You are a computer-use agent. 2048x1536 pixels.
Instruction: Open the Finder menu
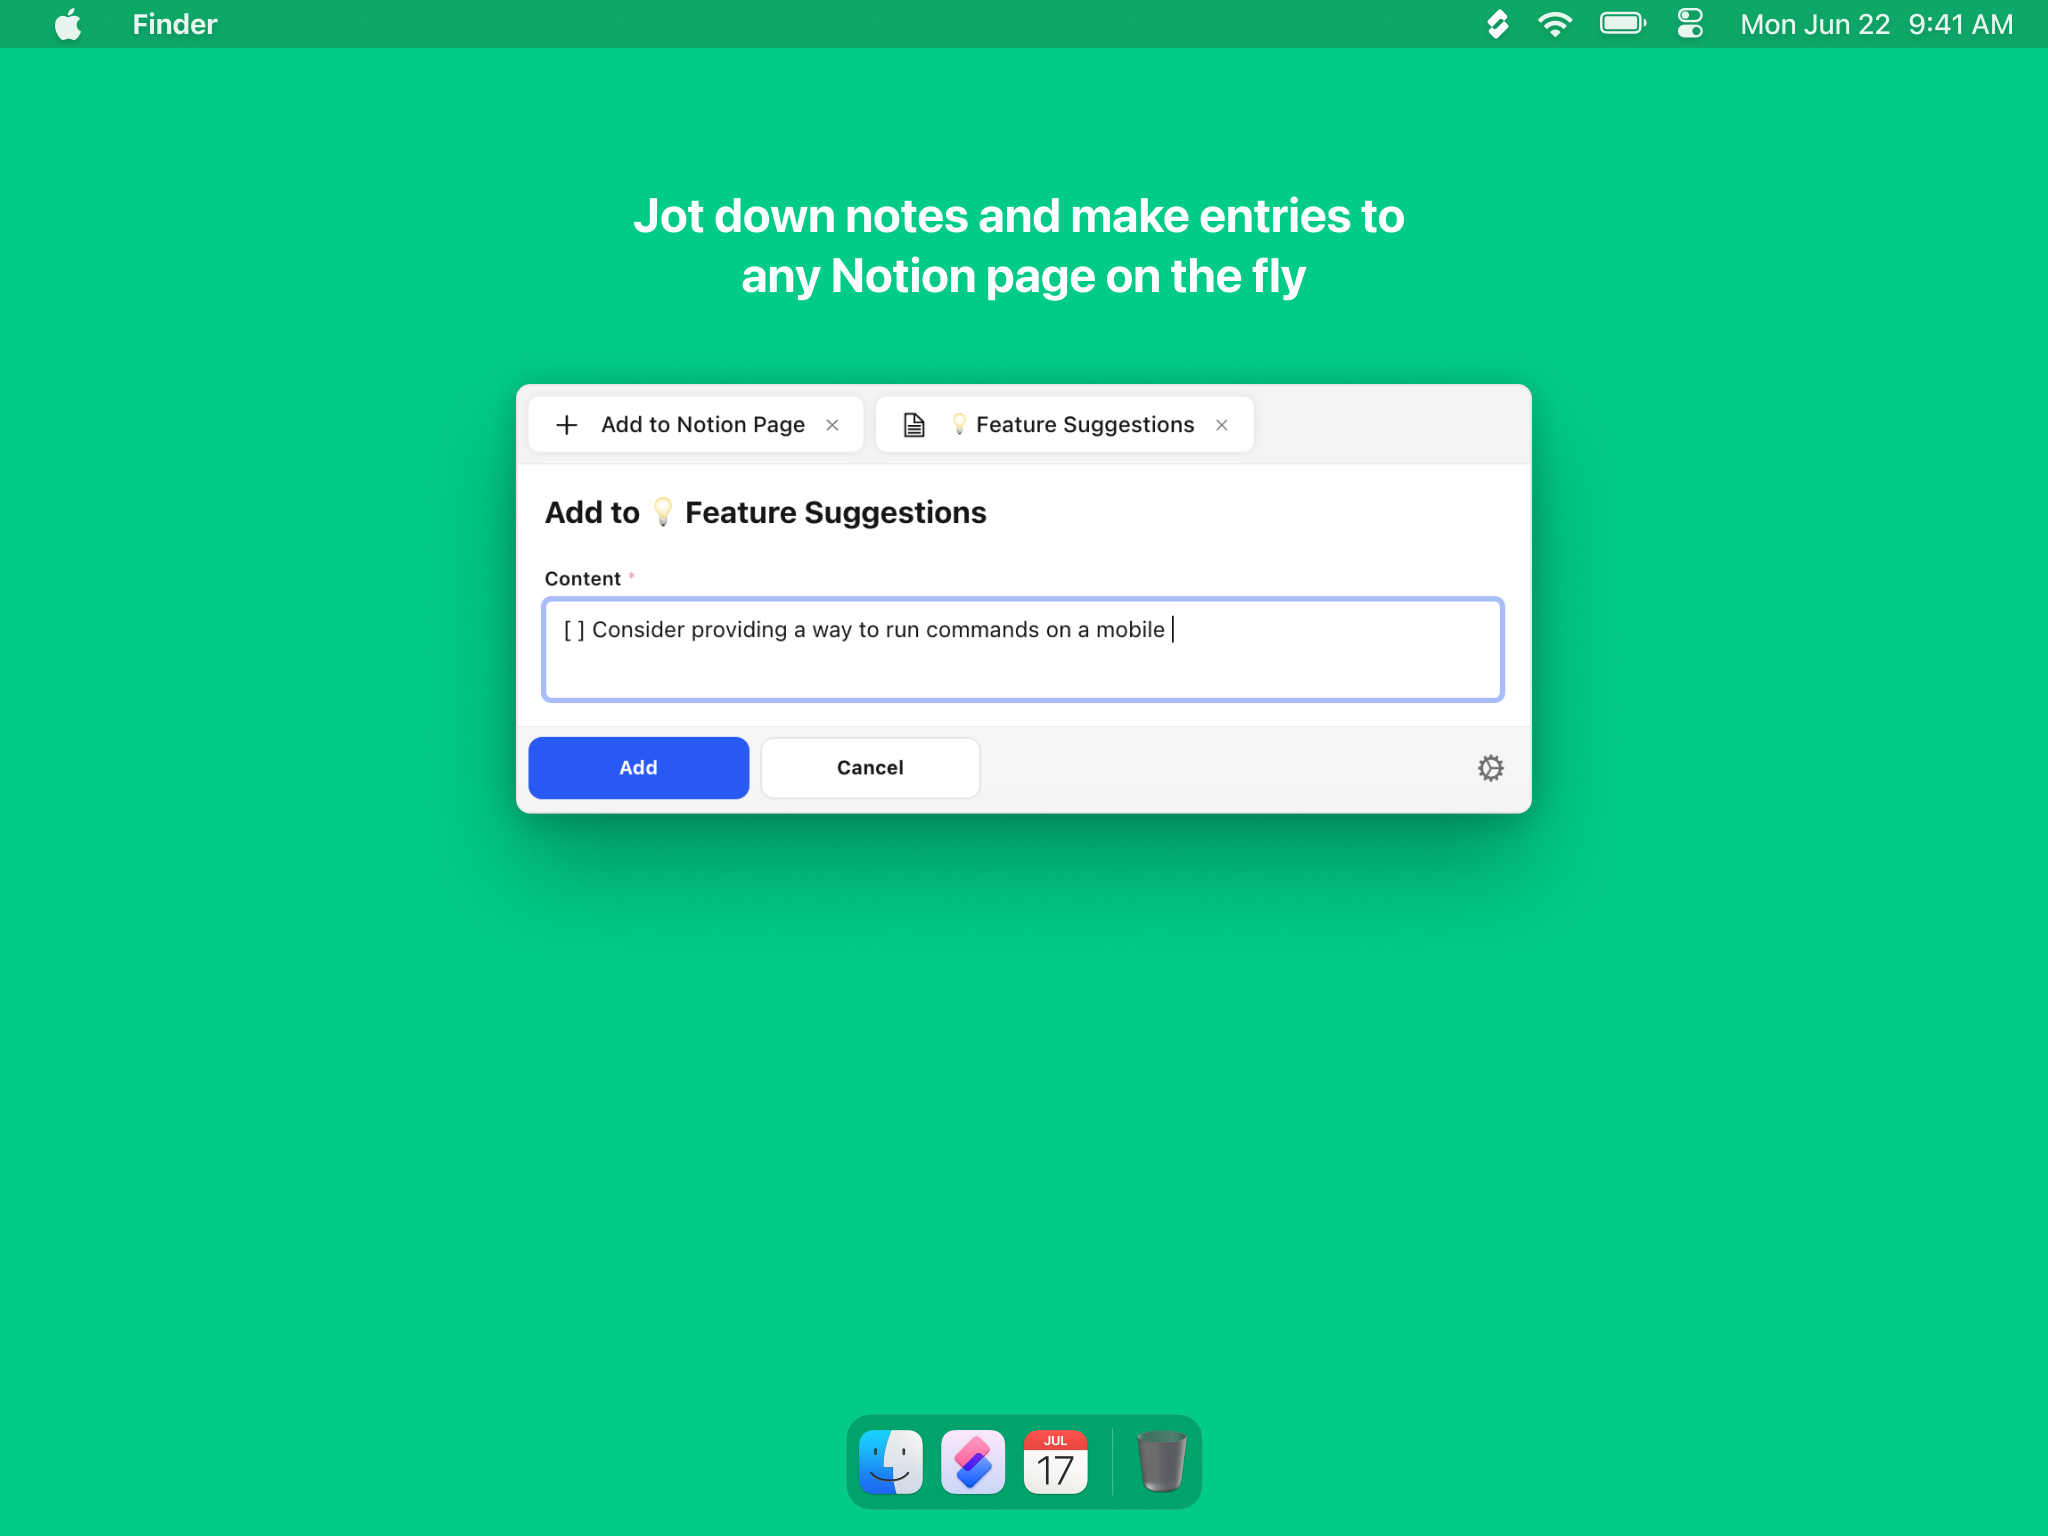coord(174,24)
